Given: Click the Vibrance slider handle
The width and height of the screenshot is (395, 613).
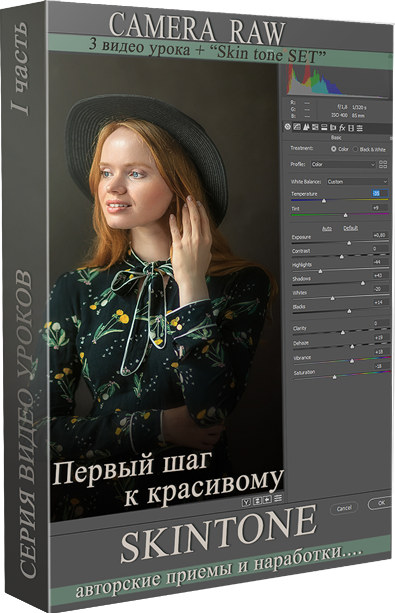Looking at the screenshot, I should tap(352, 361).
